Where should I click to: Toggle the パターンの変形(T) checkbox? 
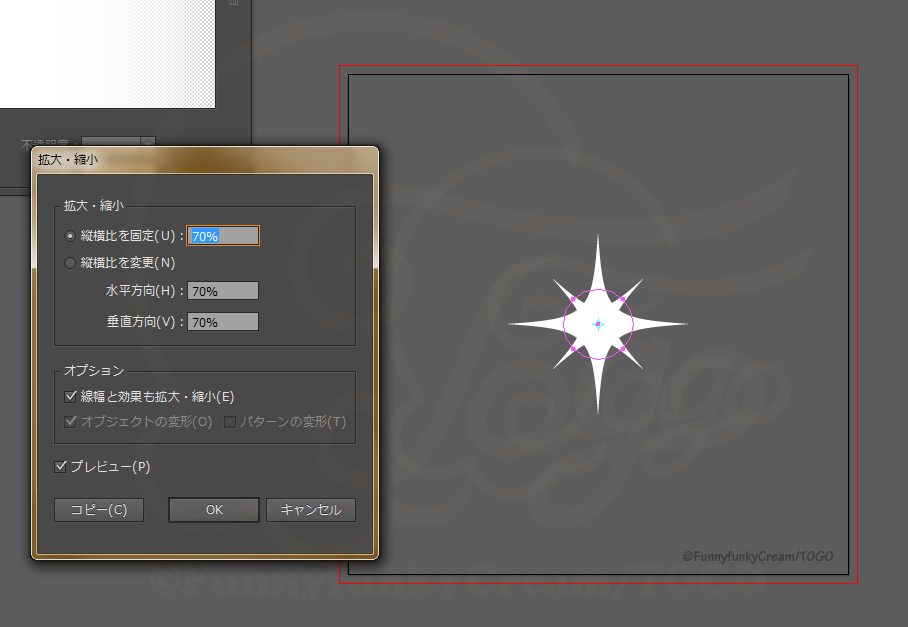[x=230, y=422]
